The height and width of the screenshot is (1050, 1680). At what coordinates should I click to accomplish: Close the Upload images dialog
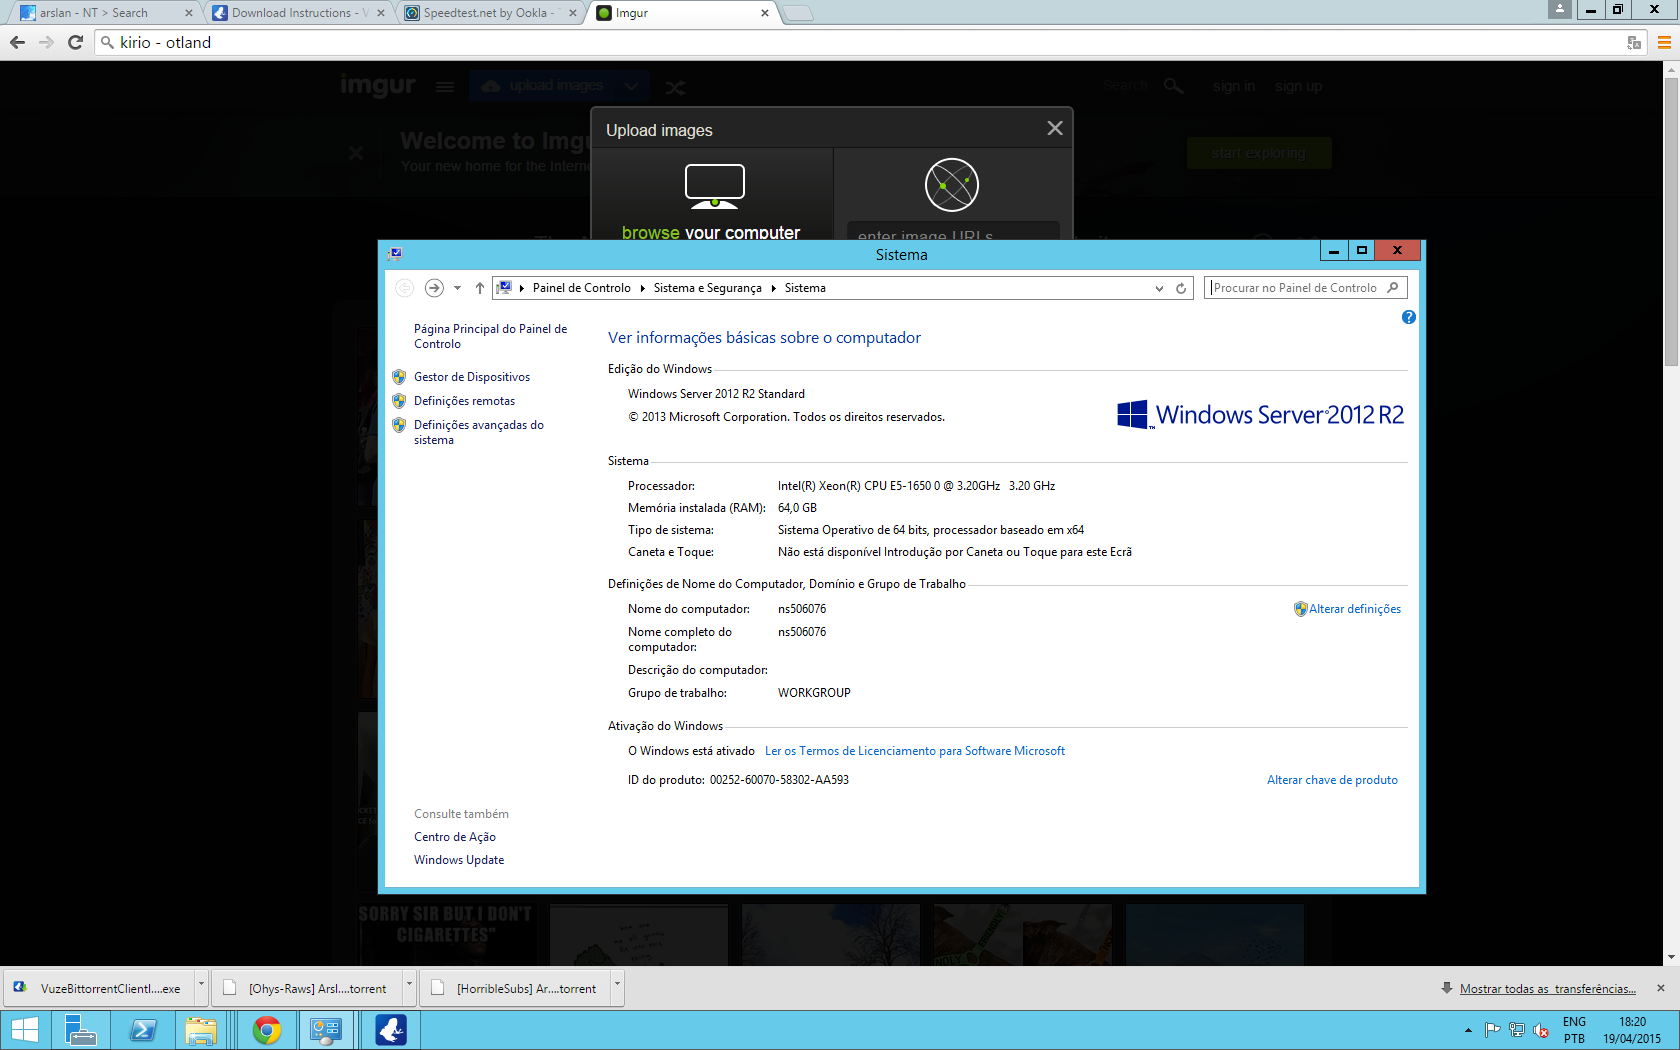[x=1054, y=128]
